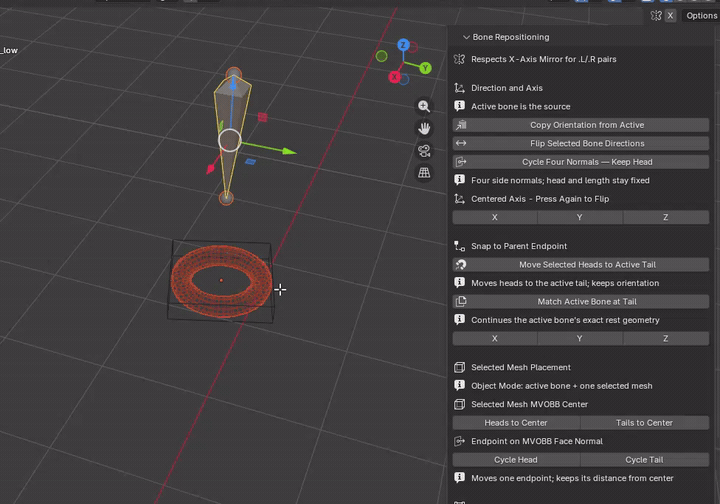Click the Selected Mesh MVOBB Center icon
Screen dimensions: 720x504
(x=459, y=404)
